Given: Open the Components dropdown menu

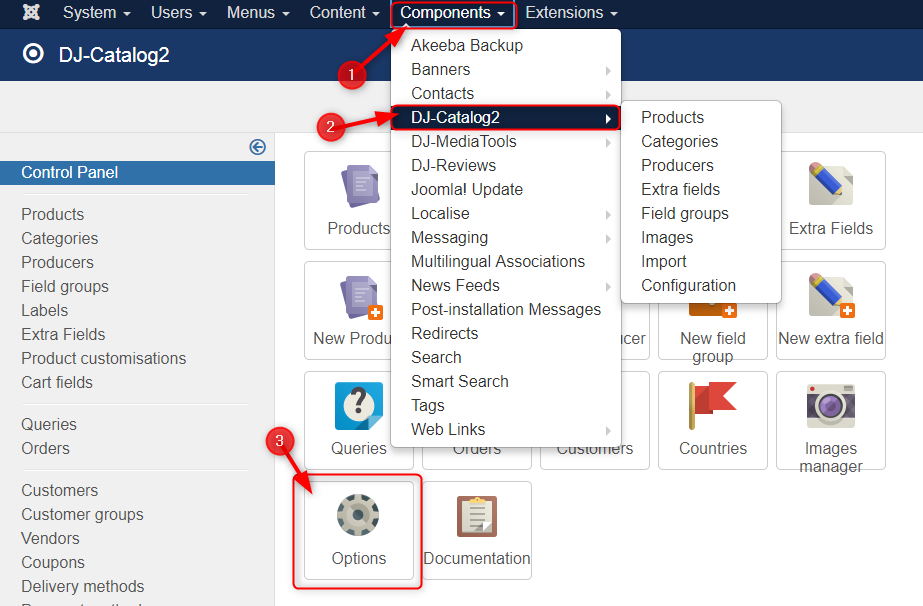Looking at the screenshot, I should [452, 12].
